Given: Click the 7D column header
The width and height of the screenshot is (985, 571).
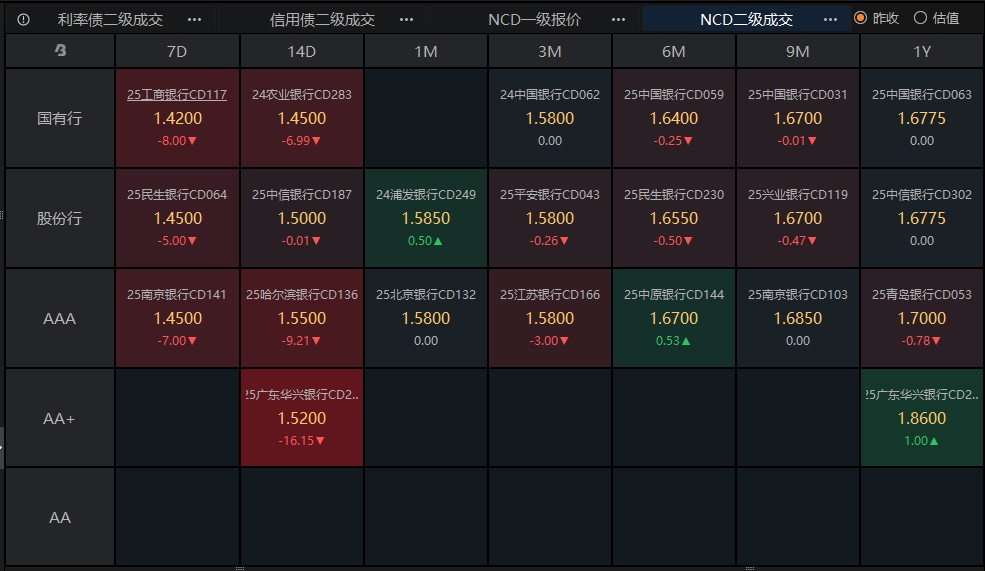Looking at the screenshot, I should tap(177, 51).
